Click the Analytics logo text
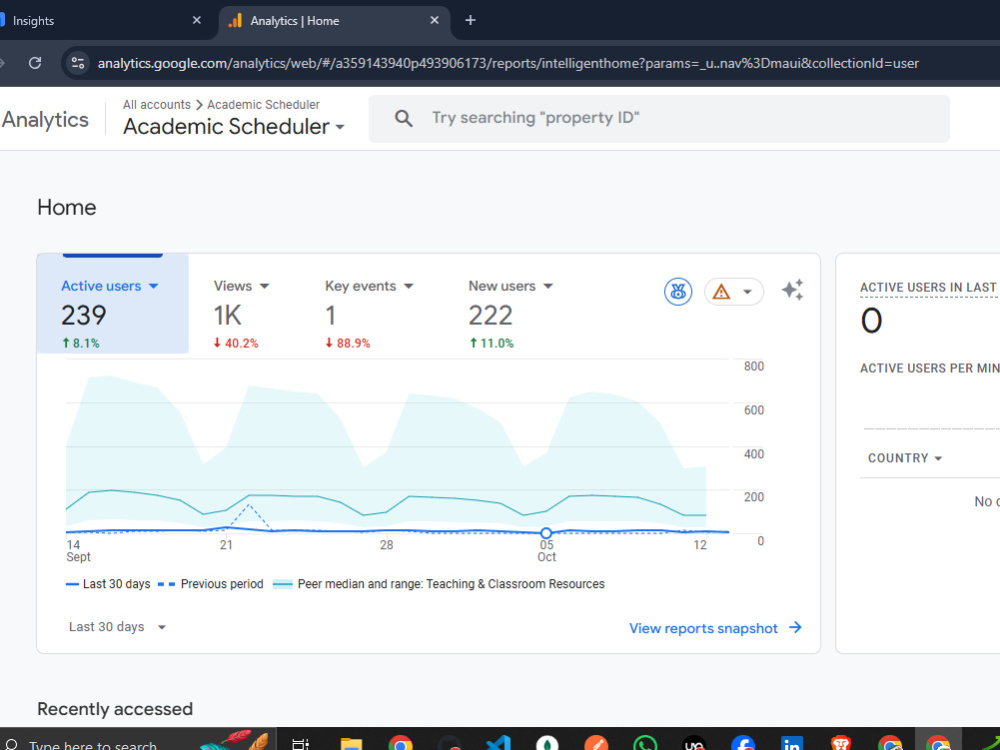1000x750 pixels. click(x=45, y=120)
